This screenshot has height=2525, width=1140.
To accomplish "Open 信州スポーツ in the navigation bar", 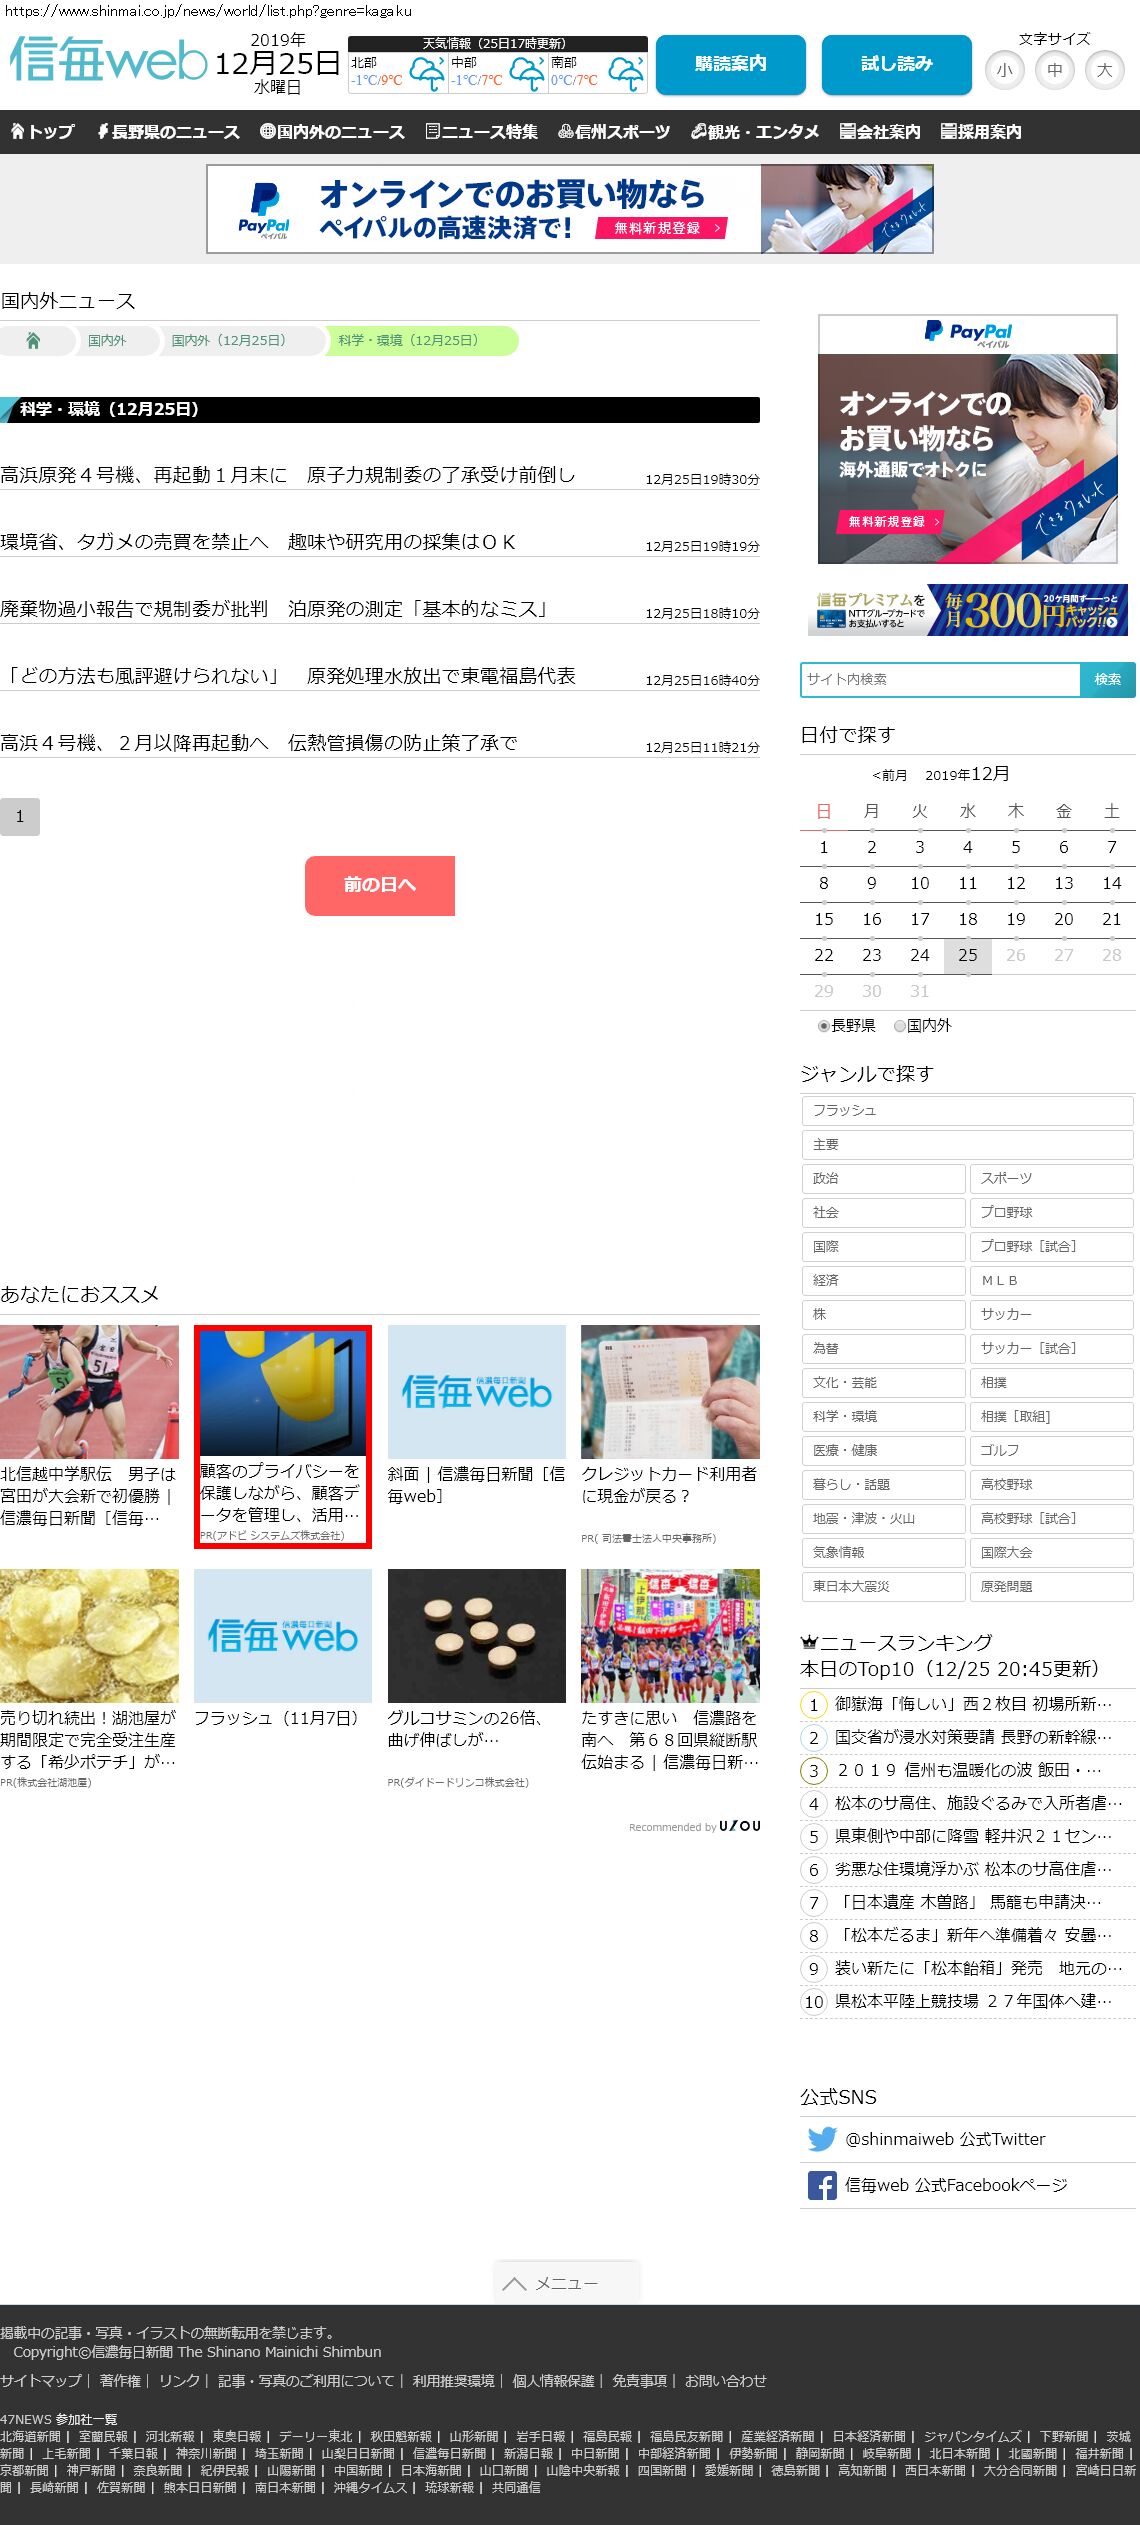I will [x=614, y=132].
